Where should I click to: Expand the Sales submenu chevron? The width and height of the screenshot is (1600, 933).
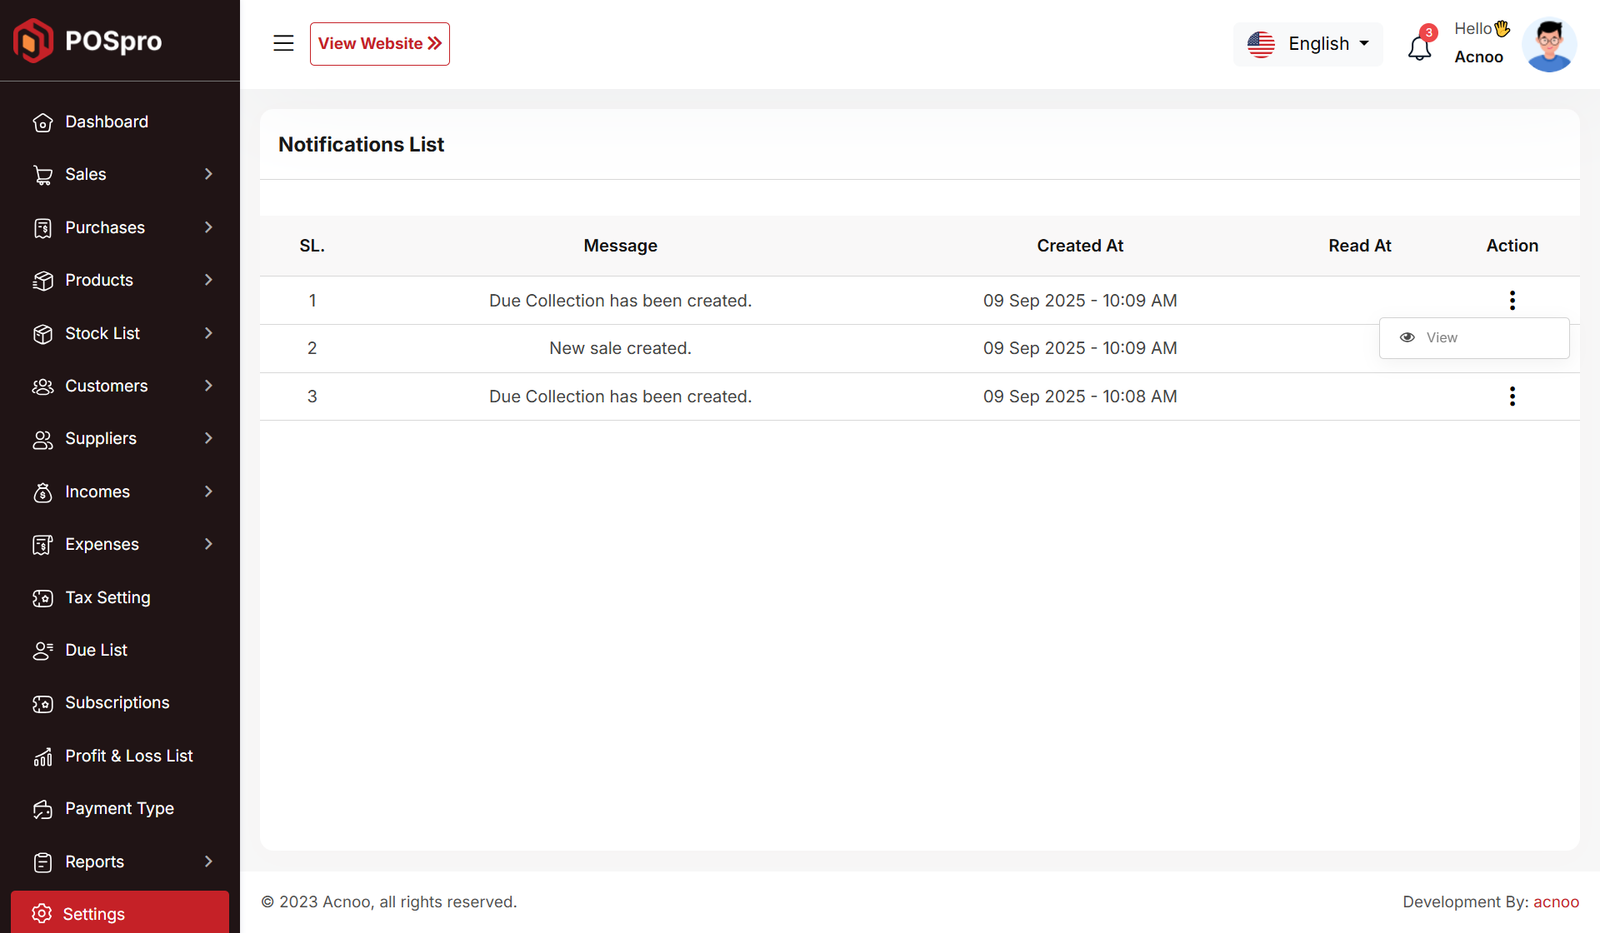click(208, 174)
